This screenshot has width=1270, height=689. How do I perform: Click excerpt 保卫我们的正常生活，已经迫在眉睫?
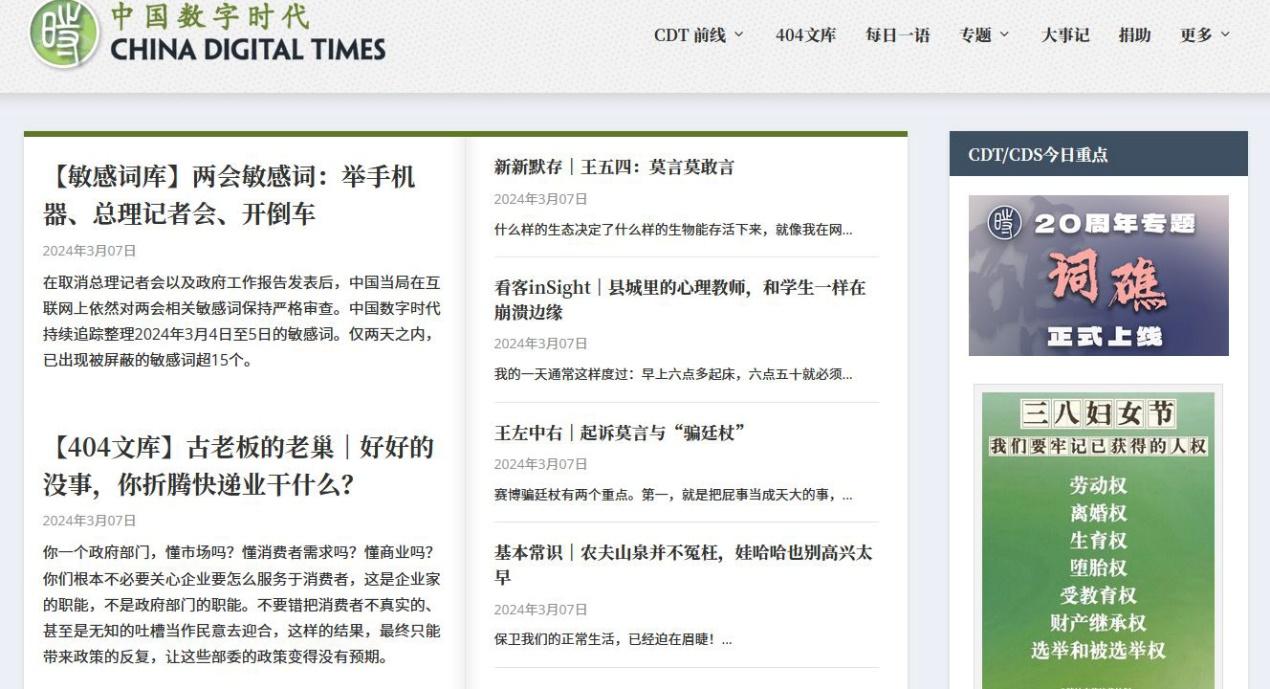[613, 640]
